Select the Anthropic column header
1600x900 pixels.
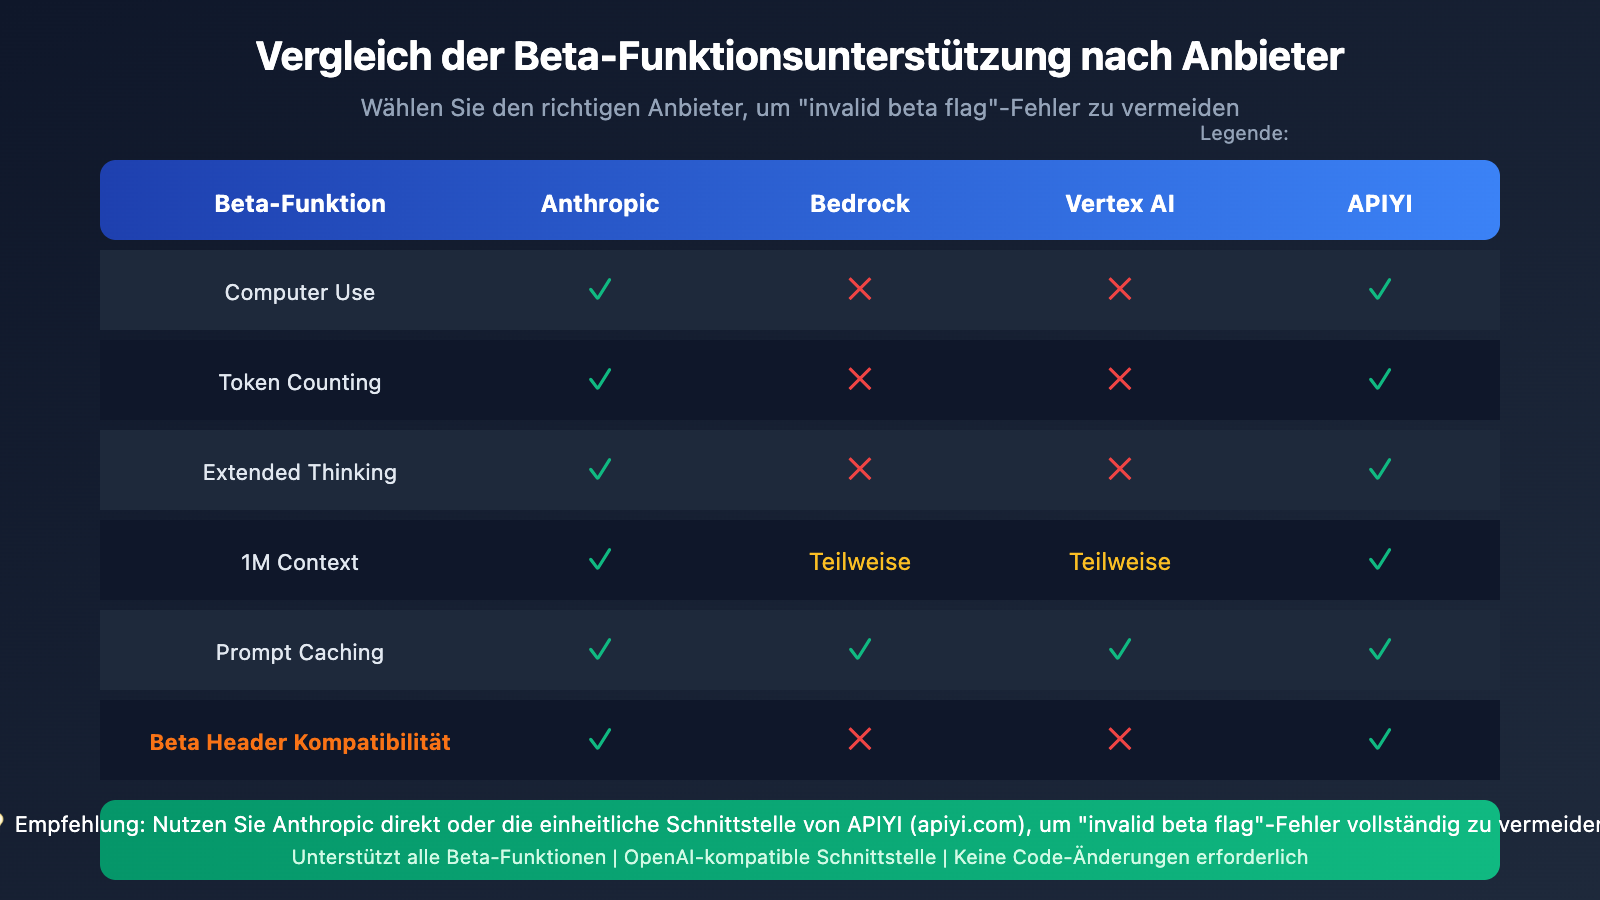600,204
